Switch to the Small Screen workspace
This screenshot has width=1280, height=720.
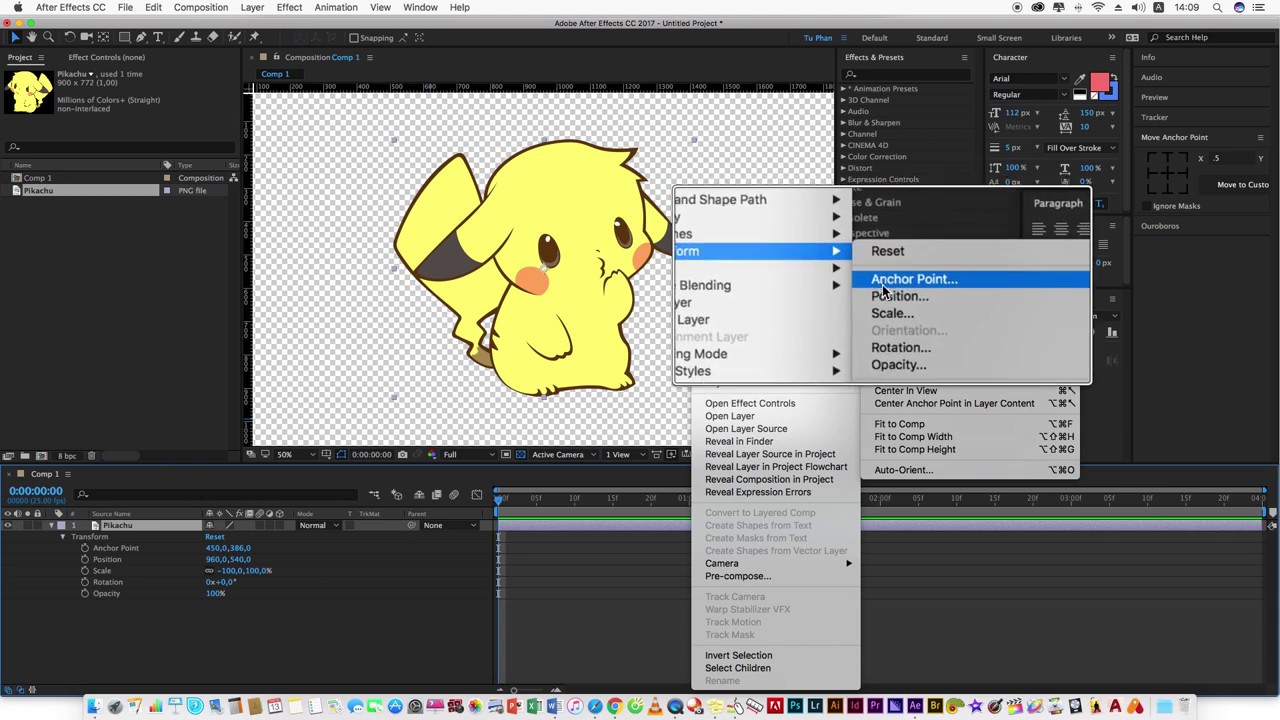point(999,38)
